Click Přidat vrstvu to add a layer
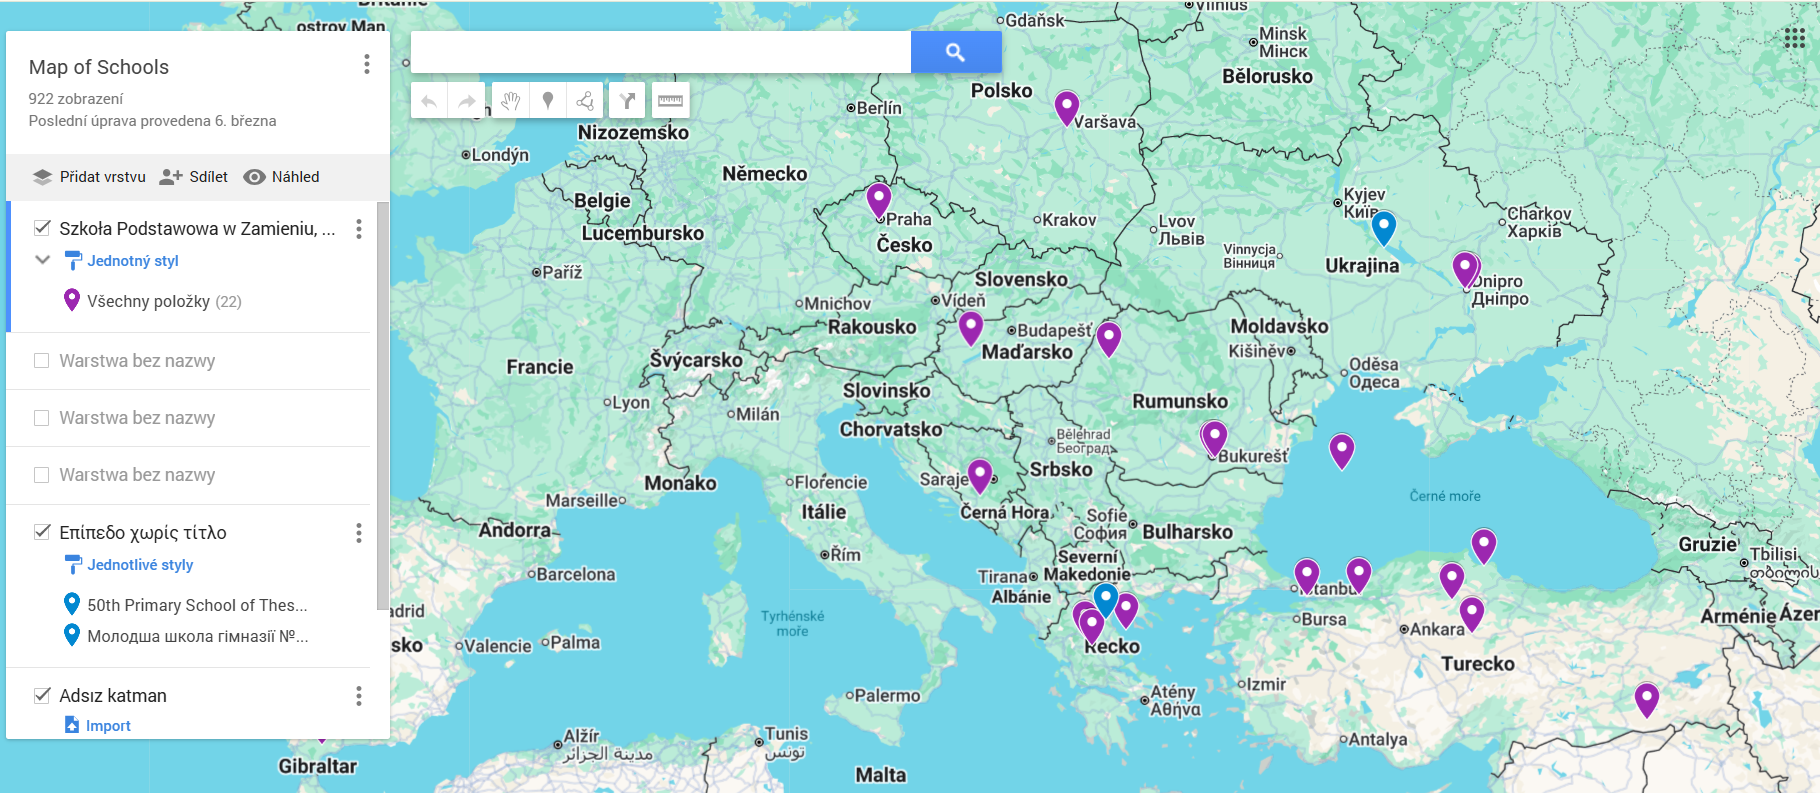The image size is (1820, 793). coord(89,177)
